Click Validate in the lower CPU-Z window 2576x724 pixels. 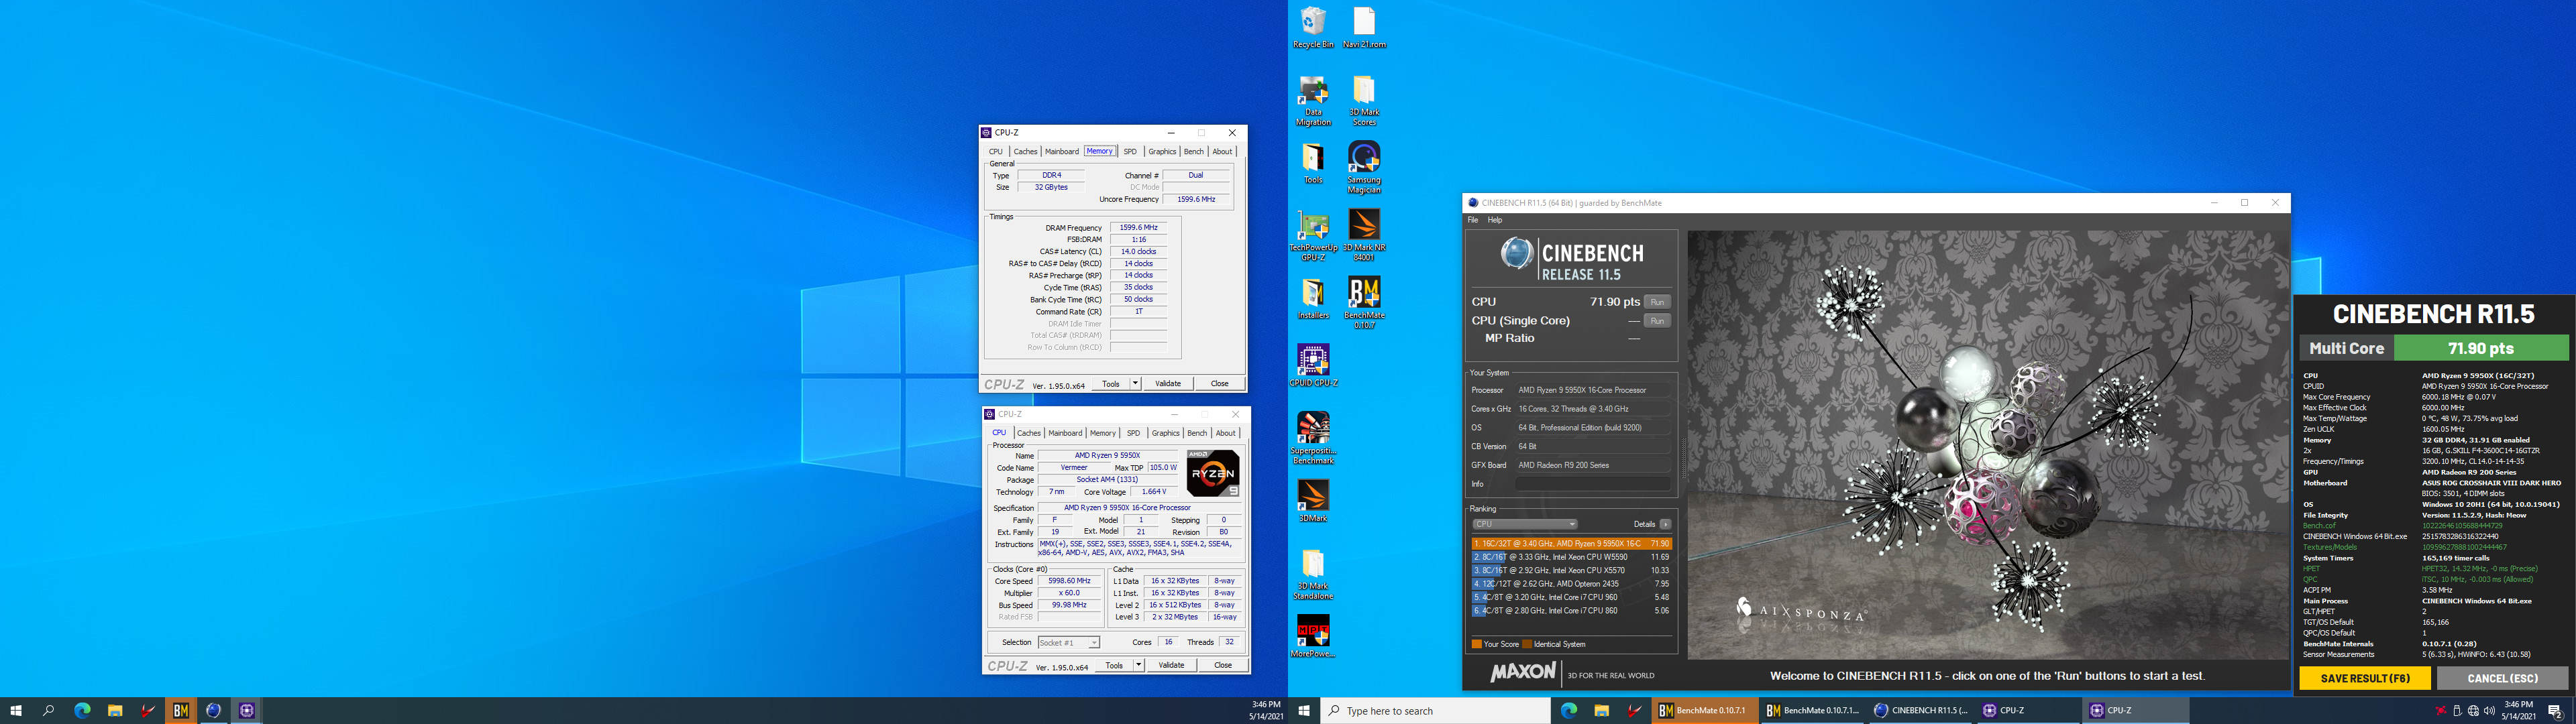pos(1171,665)
